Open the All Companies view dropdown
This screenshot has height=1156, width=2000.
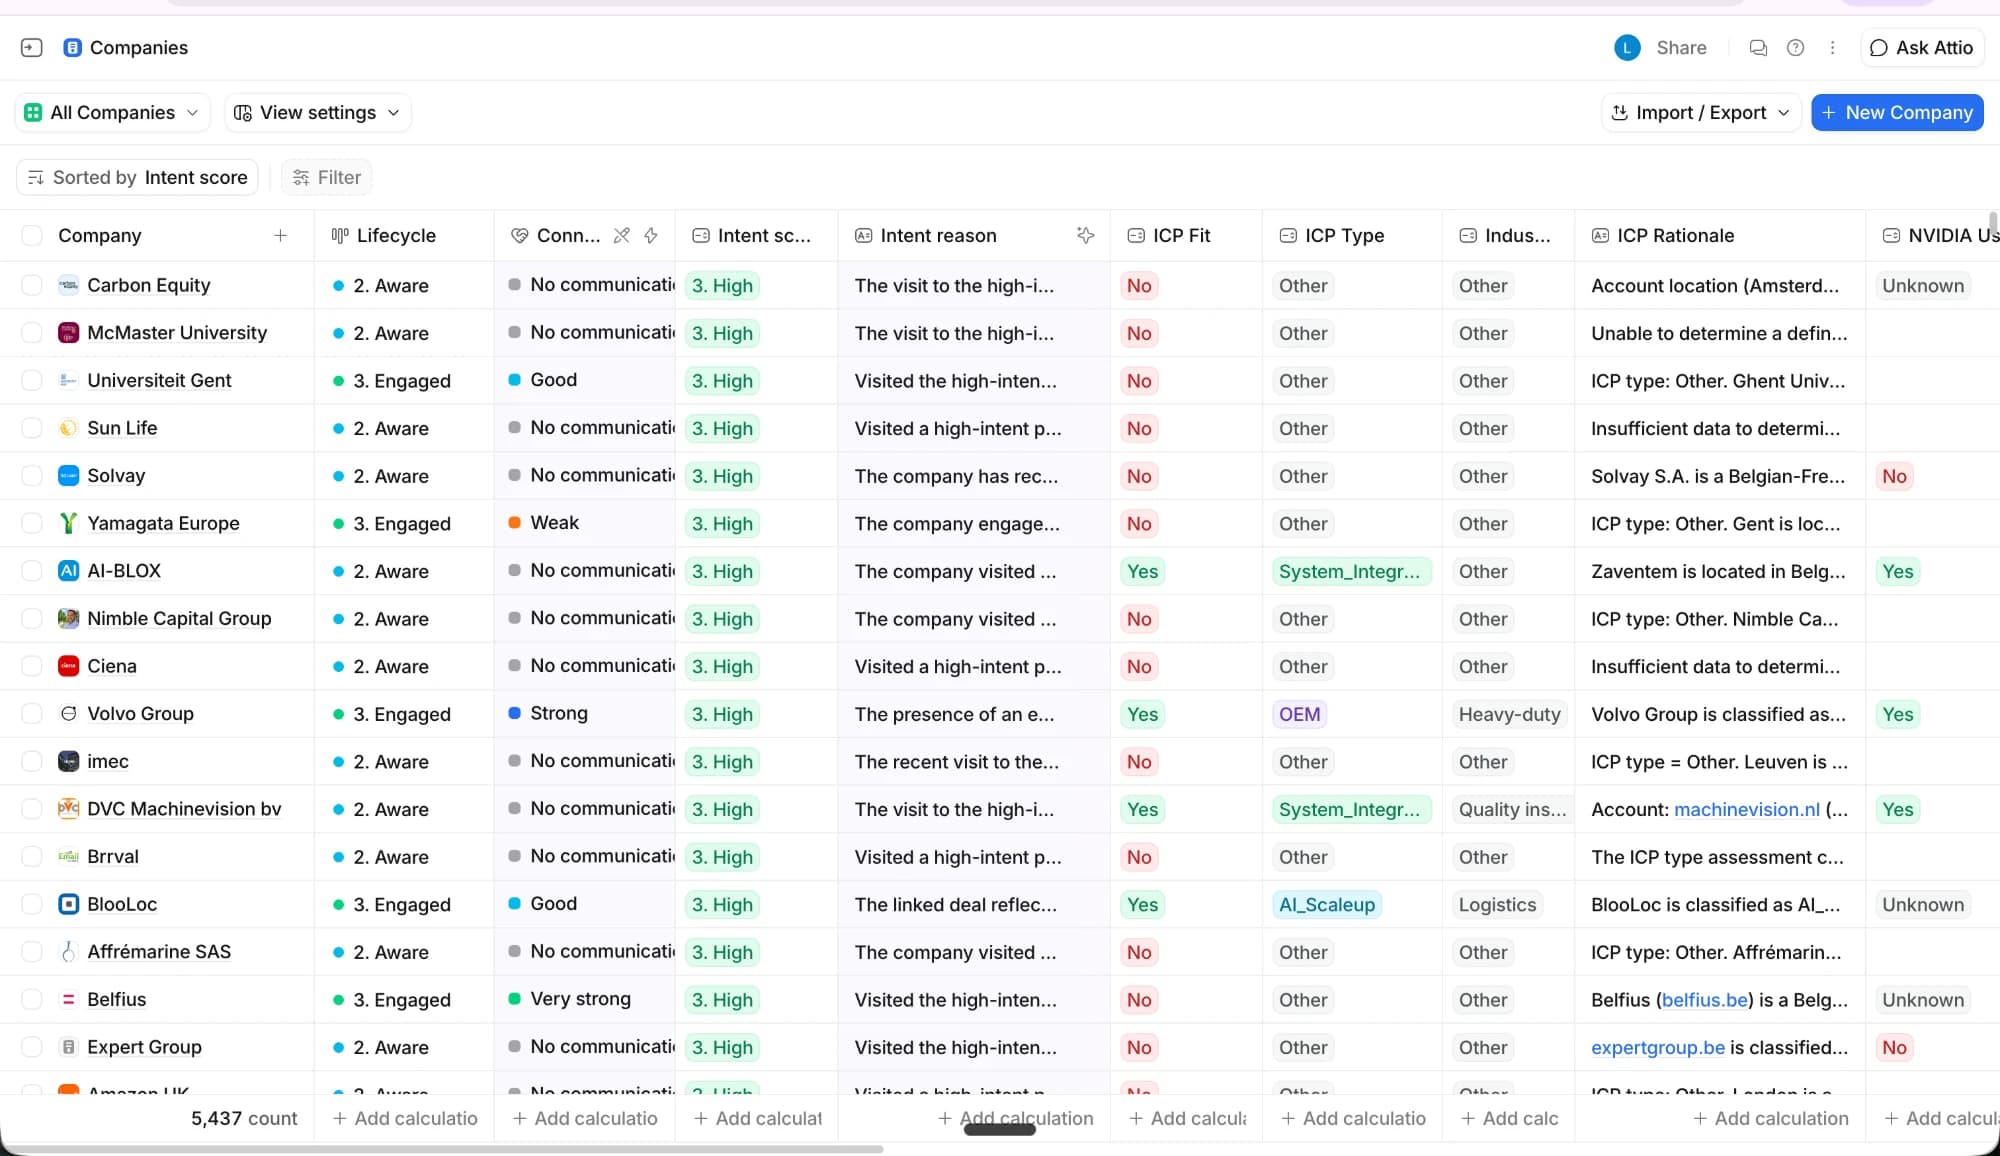point(112,112)
